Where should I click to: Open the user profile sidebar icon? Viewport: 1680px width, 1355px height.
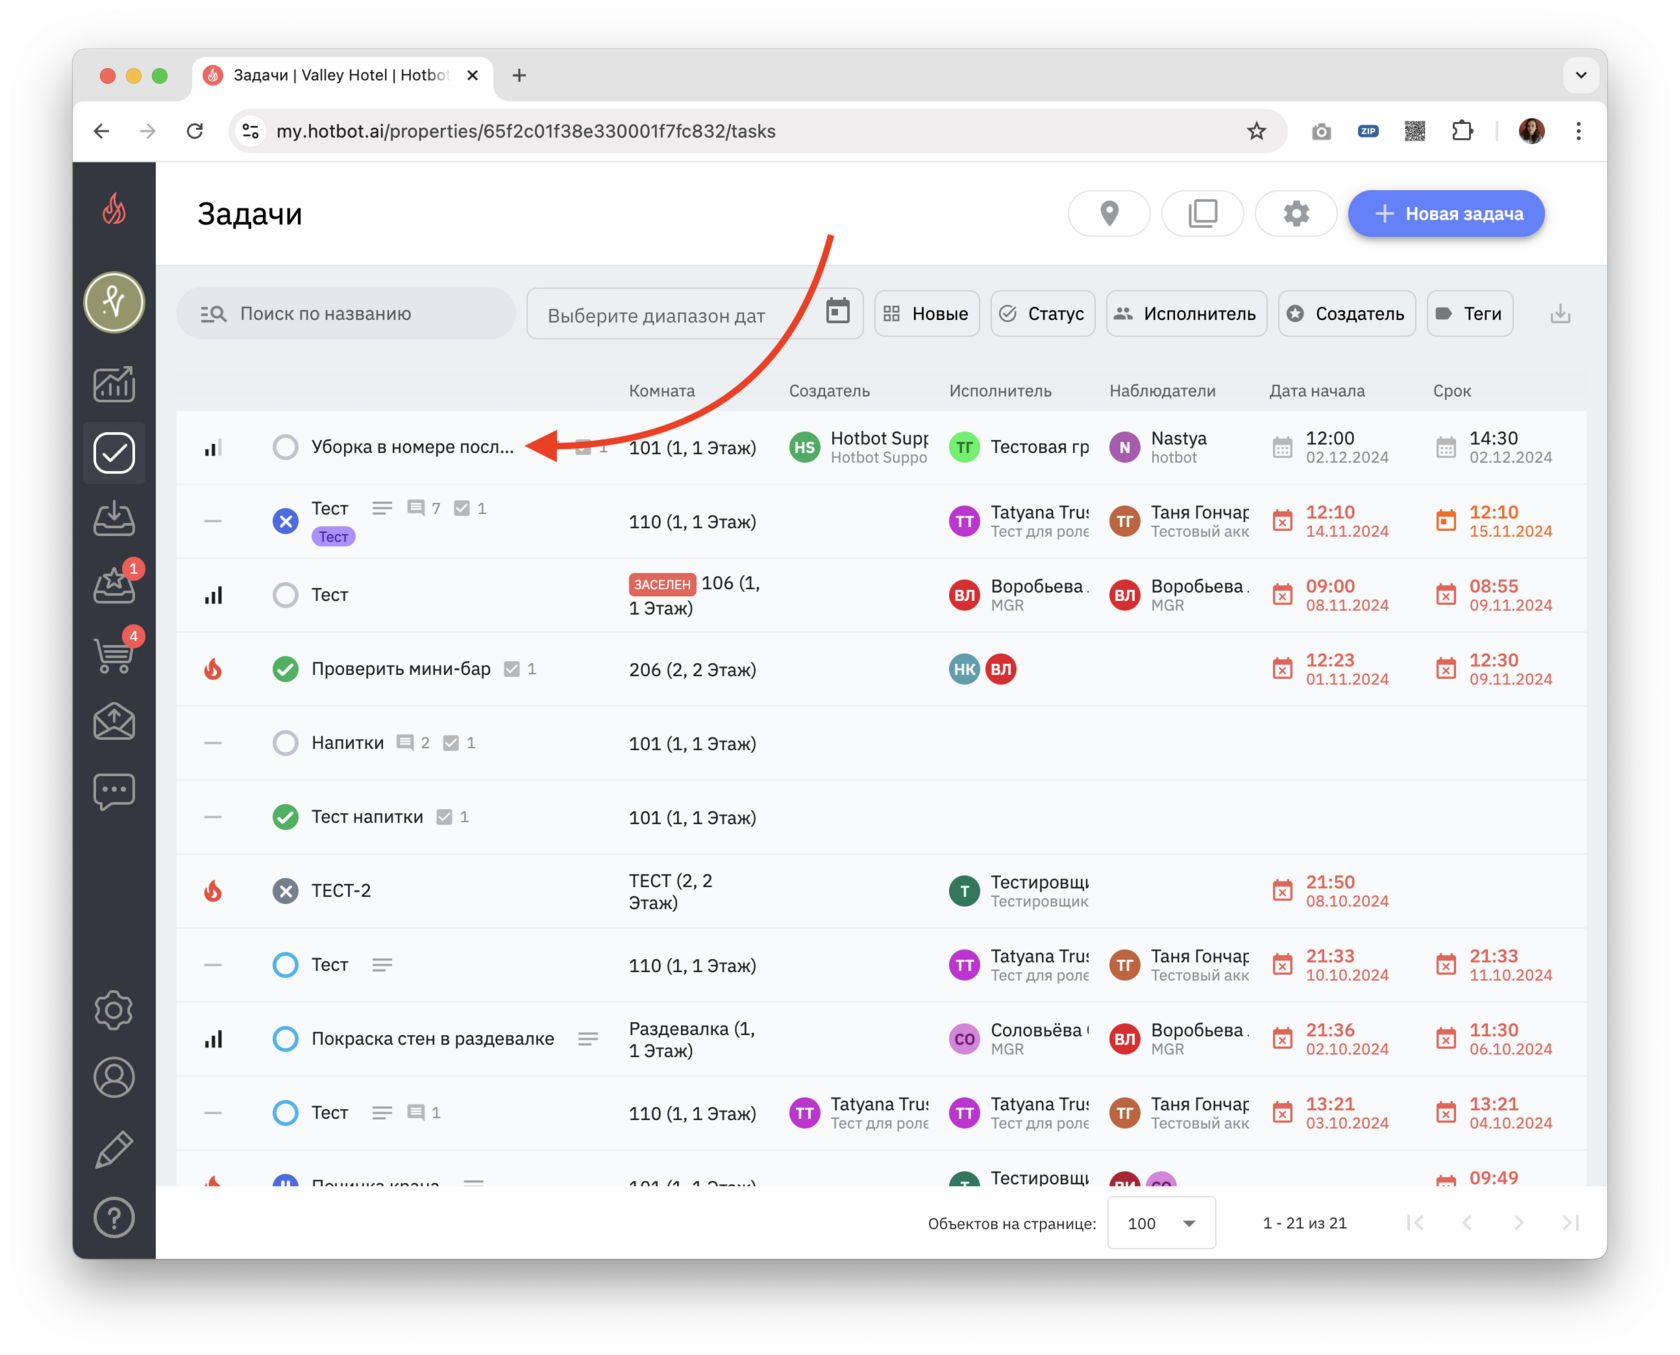coord(114,1078)
